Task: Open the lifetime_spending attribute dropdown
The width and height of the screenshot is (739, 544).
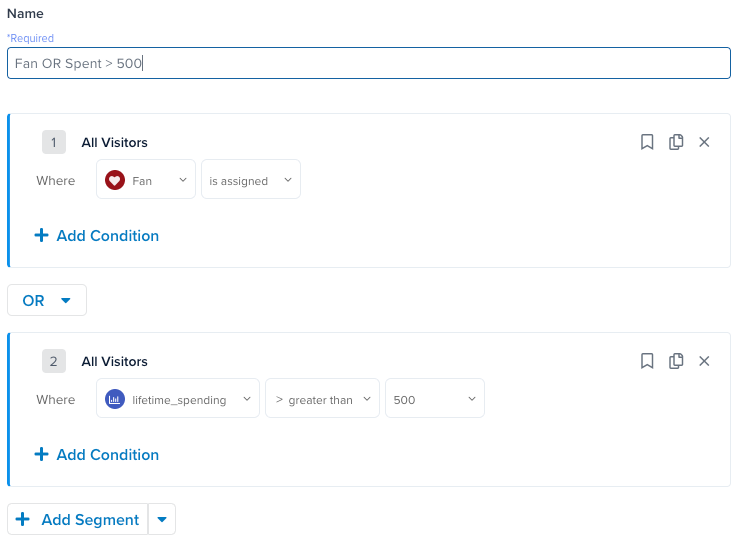Action: click(x=178, y=400)
